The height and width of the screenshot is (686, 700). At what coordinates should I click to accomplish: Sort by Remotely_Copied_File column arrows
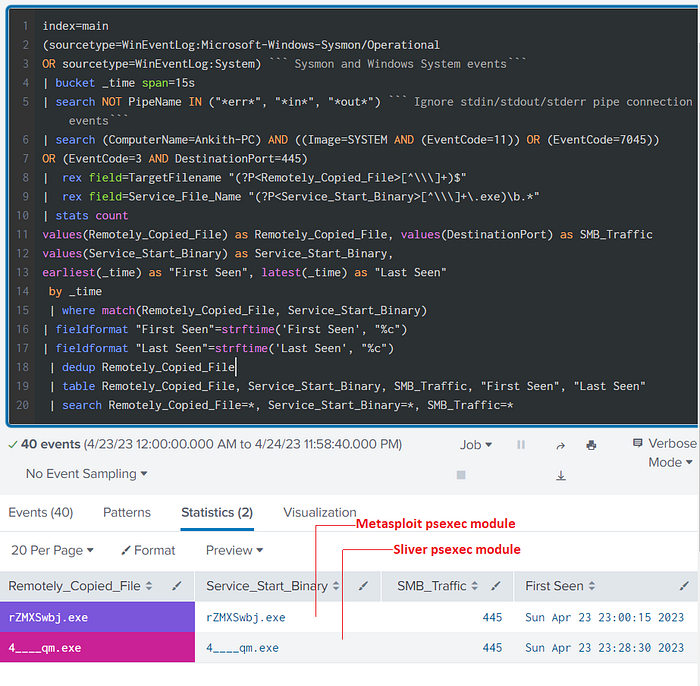click(149, 586)
